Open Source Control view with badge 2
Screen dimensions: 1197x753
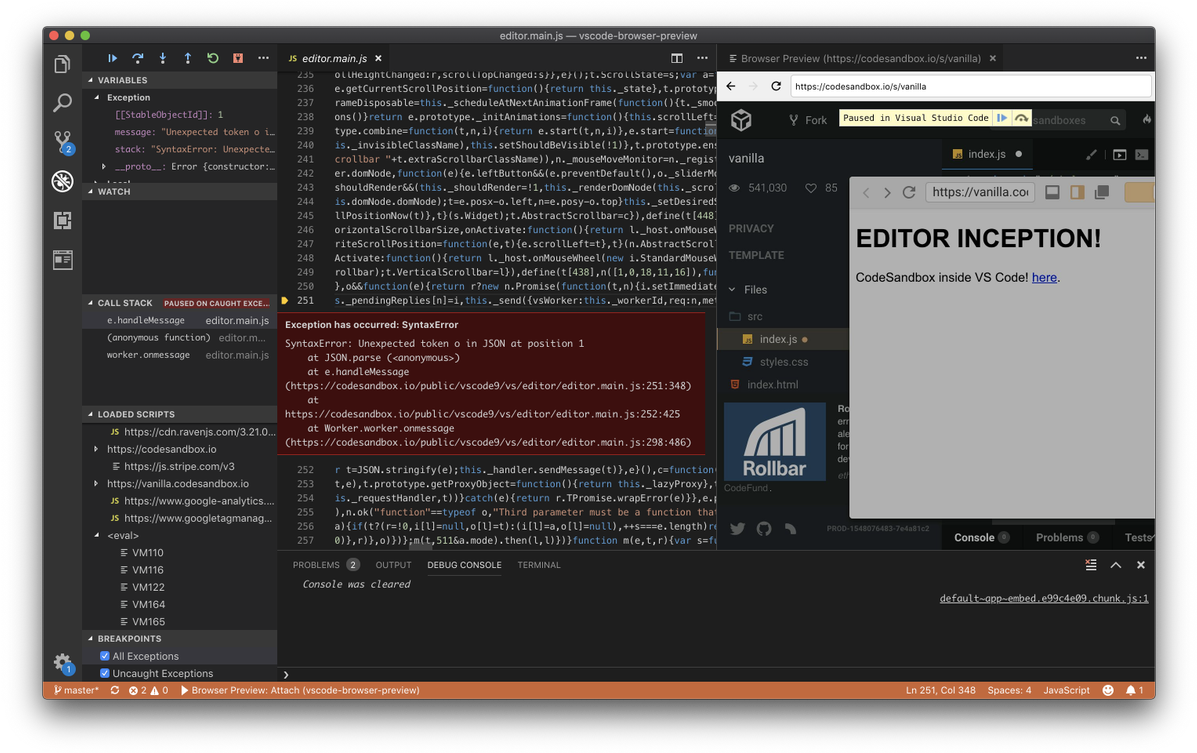click(x=63, y=141)
